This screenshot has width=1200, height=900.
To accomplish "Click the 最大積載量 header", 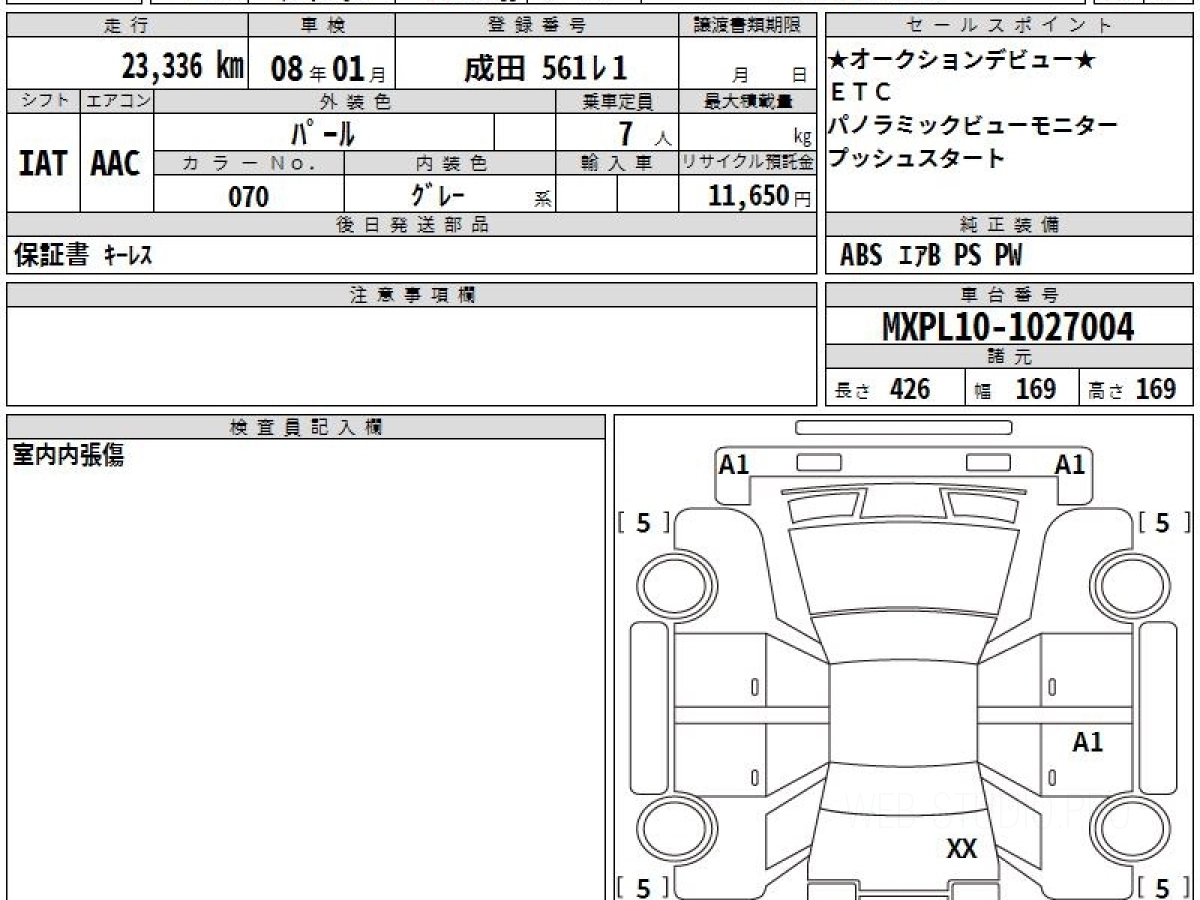I will [x=747, y=101].
